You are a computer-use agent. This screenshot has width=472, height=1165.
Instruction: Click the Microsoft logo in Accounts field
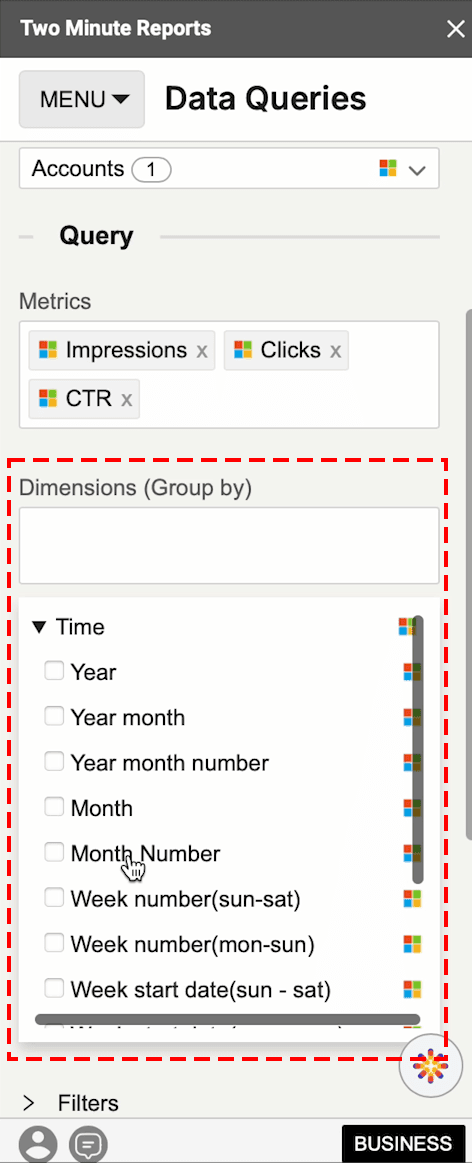(x=388, y=169)
